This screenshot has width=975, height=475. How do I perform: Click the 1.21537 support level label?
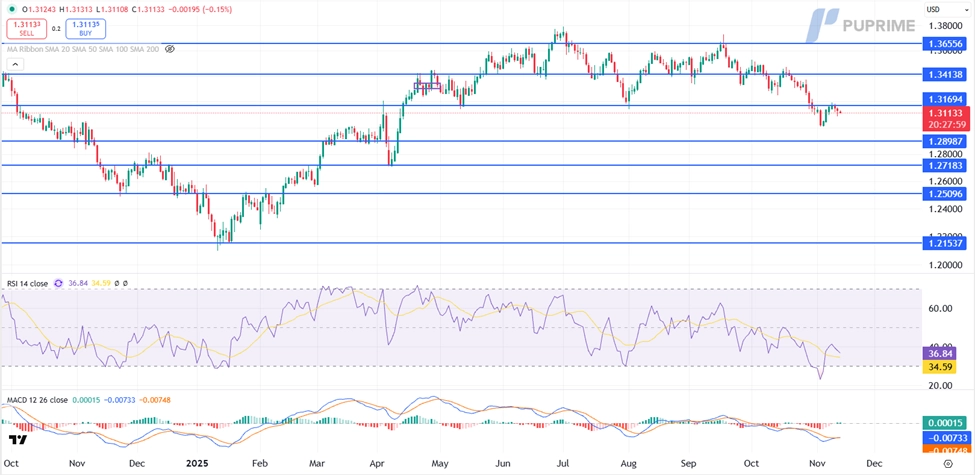click(945, 243)
